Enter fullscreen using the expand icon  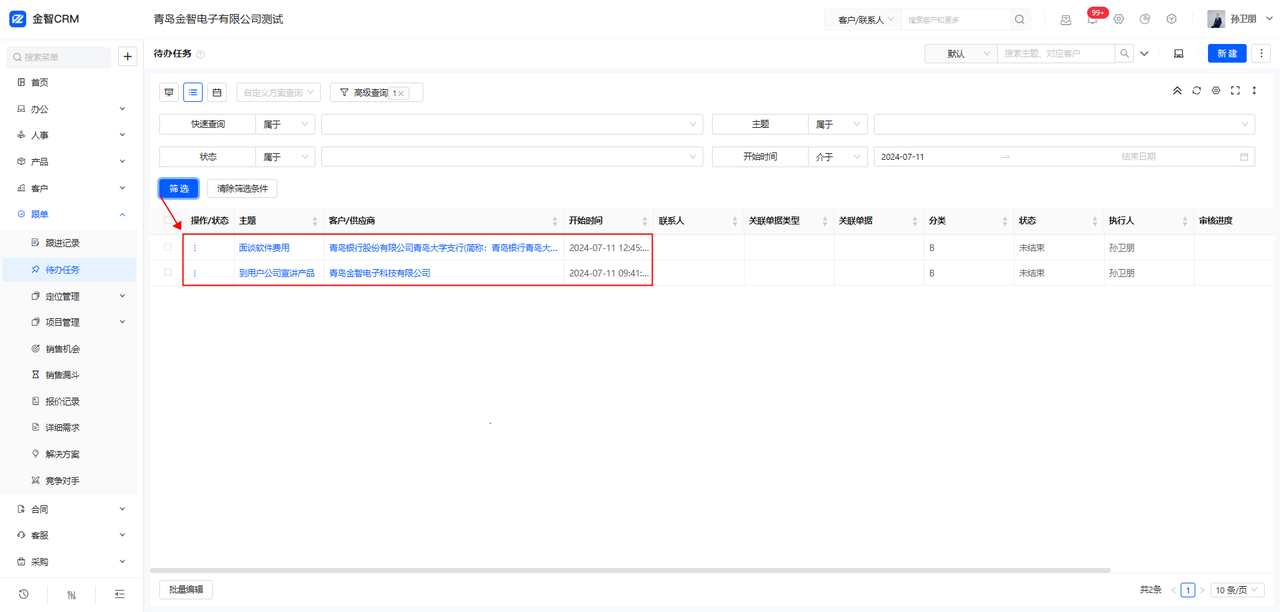[x=1235, y=90]
